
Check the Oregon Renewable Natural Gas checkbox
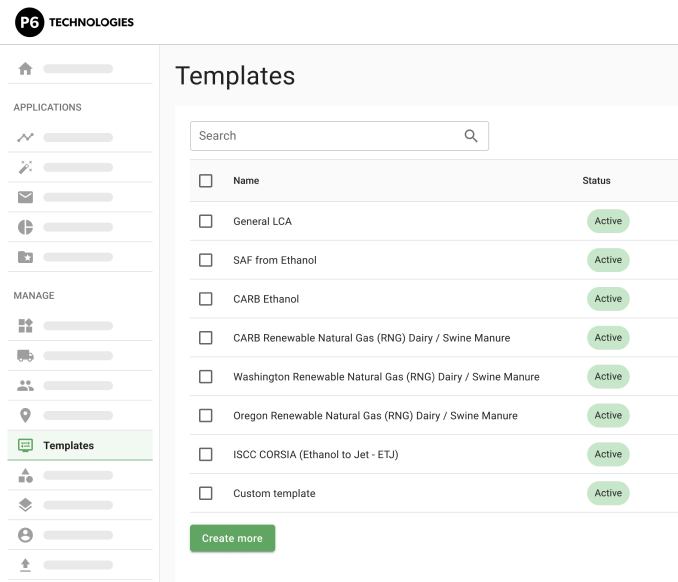pos(205,416)
